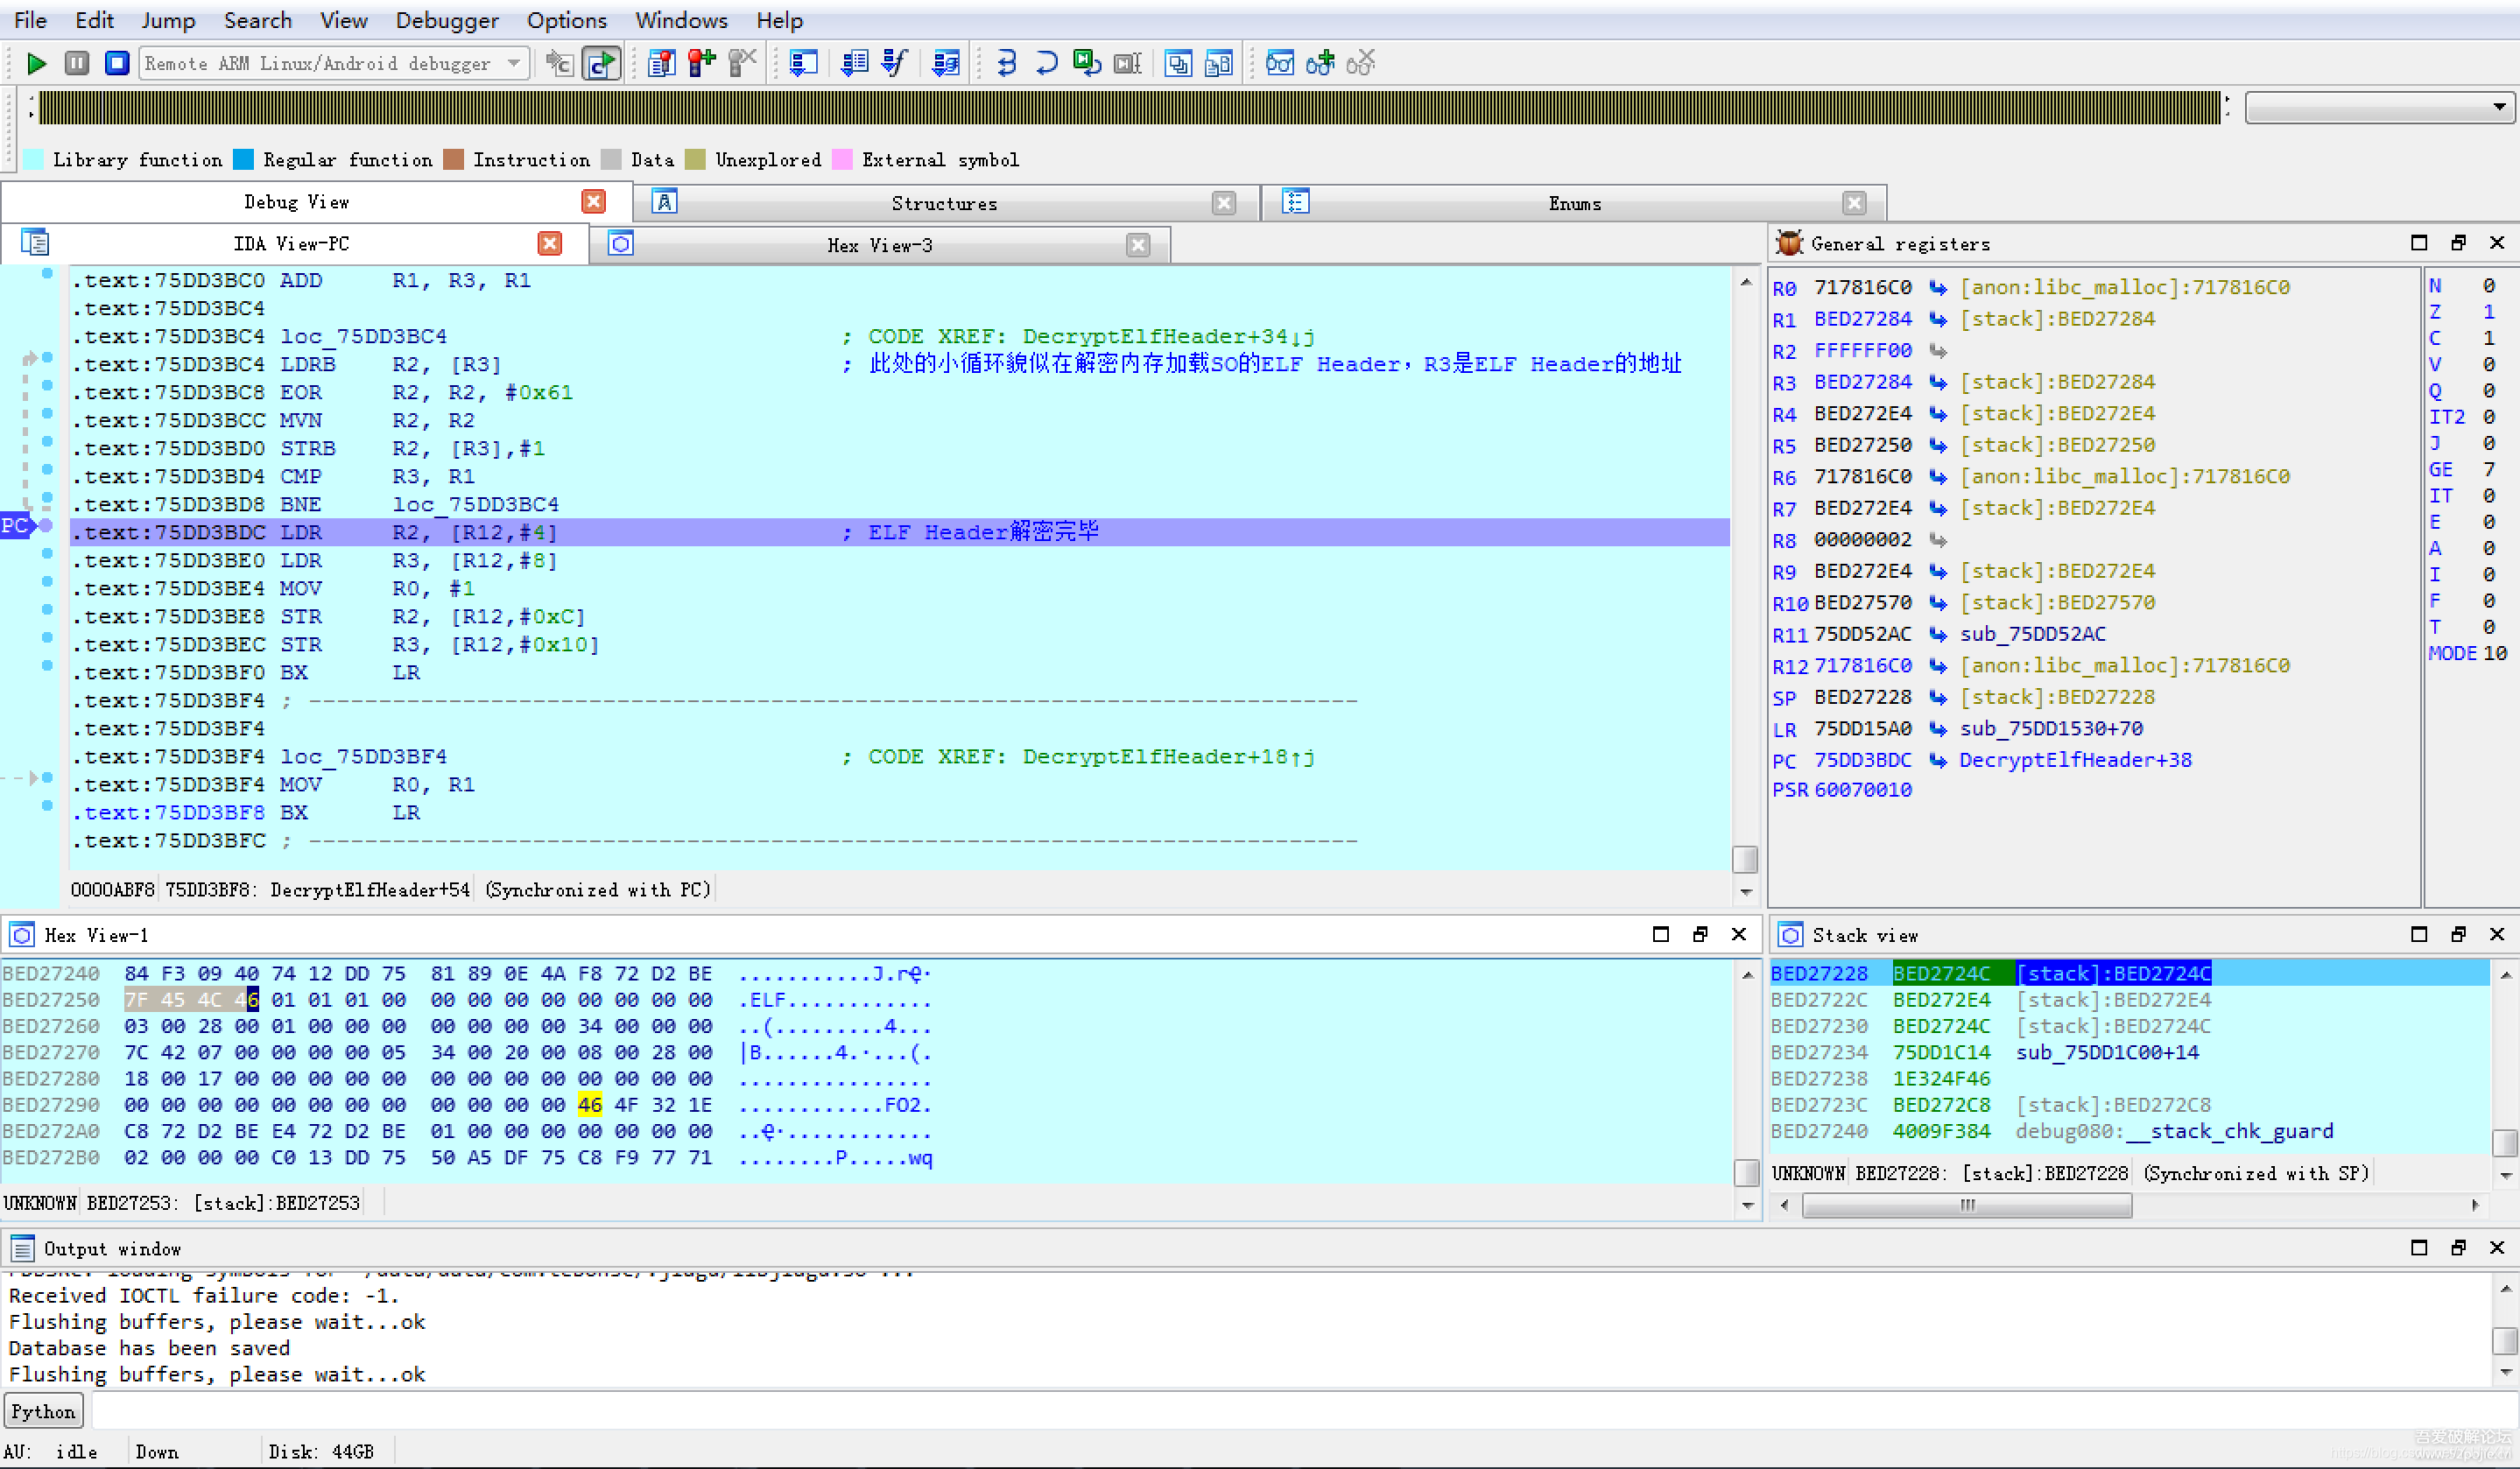Toggle Hex View-3 panel close button
2520x1469 pixels.
[1137, 245]
